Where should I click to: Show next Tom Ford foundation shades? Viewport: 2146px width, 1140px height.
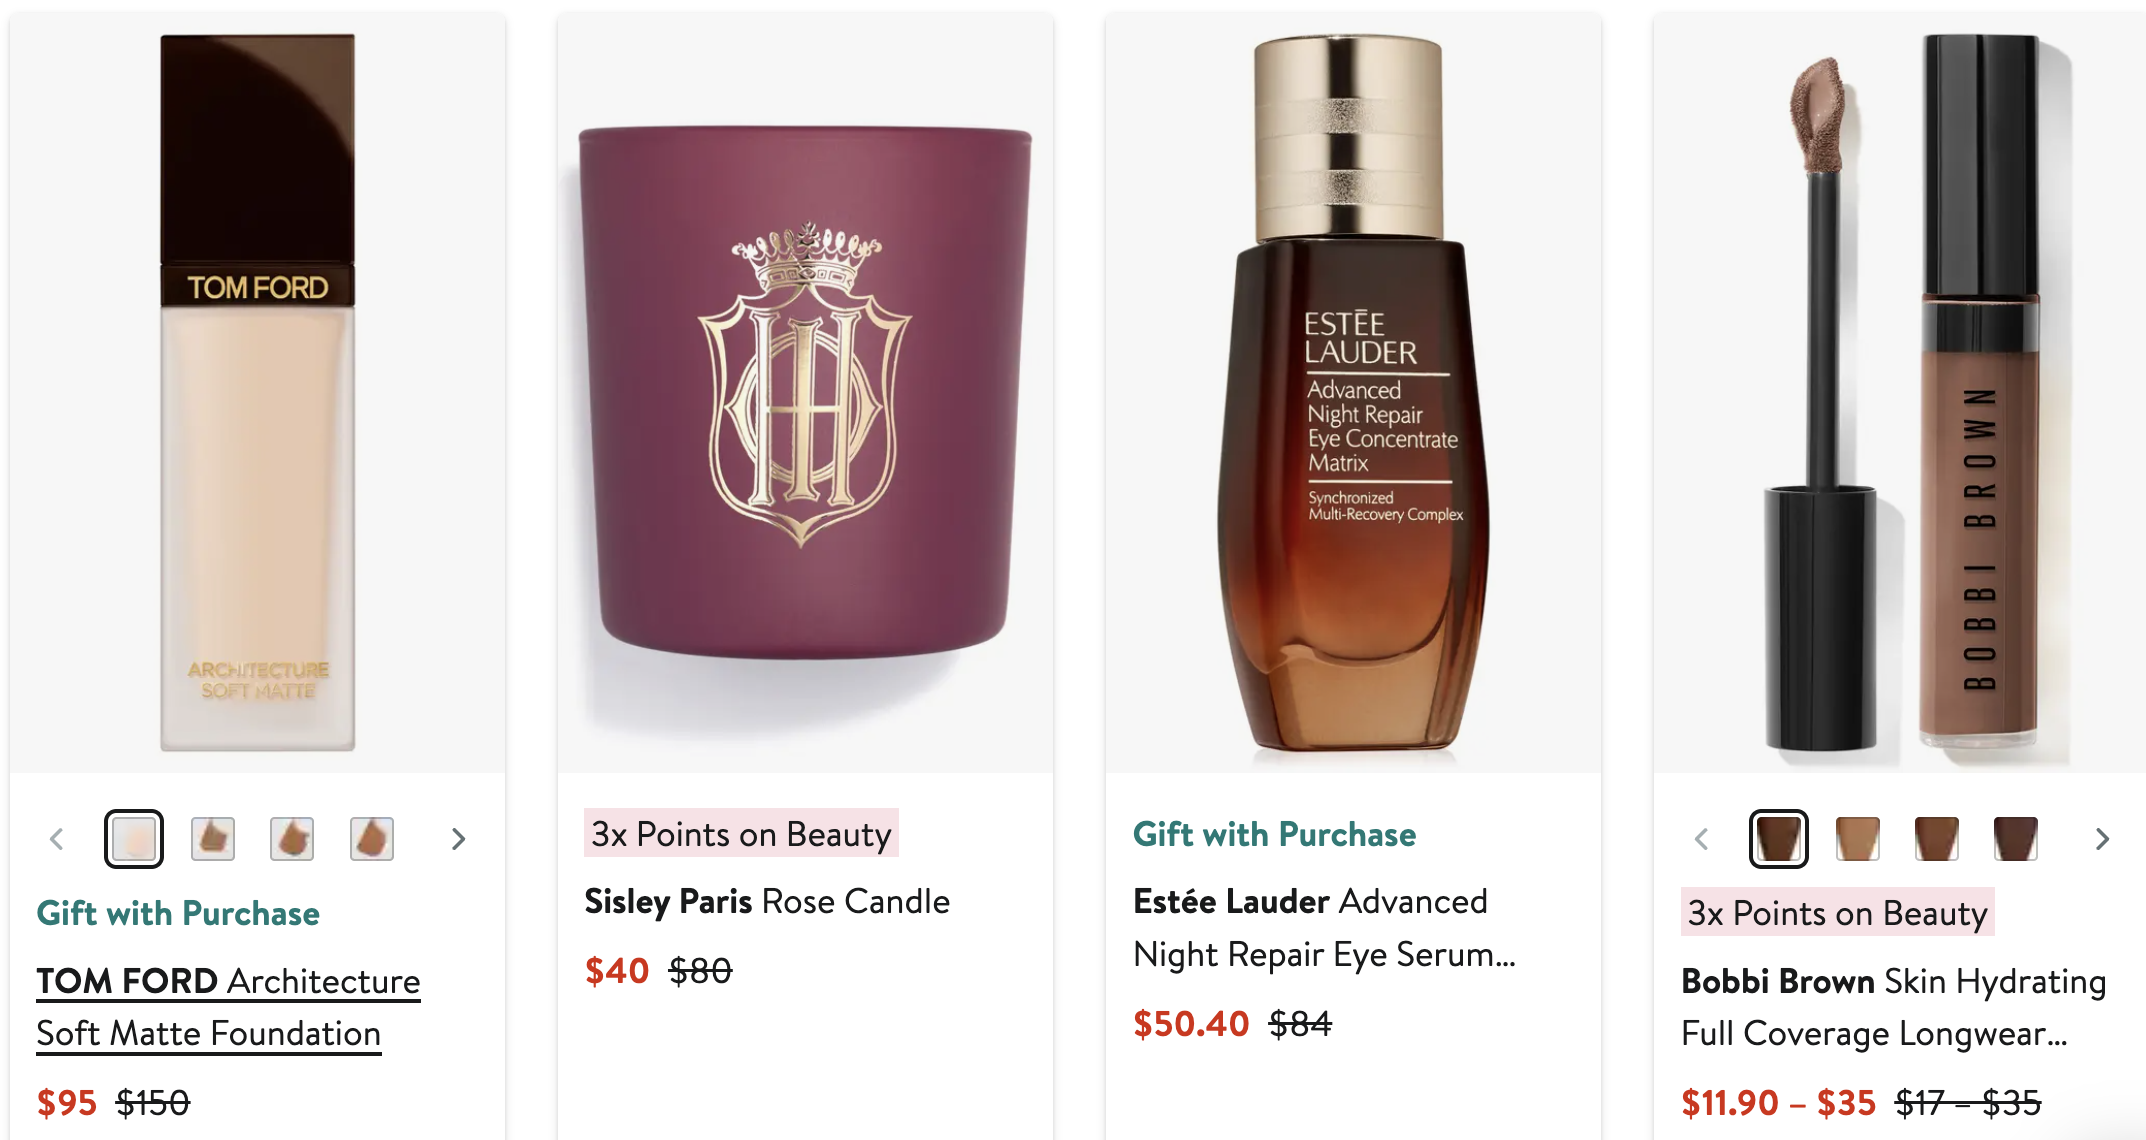(x=458, y=839)
